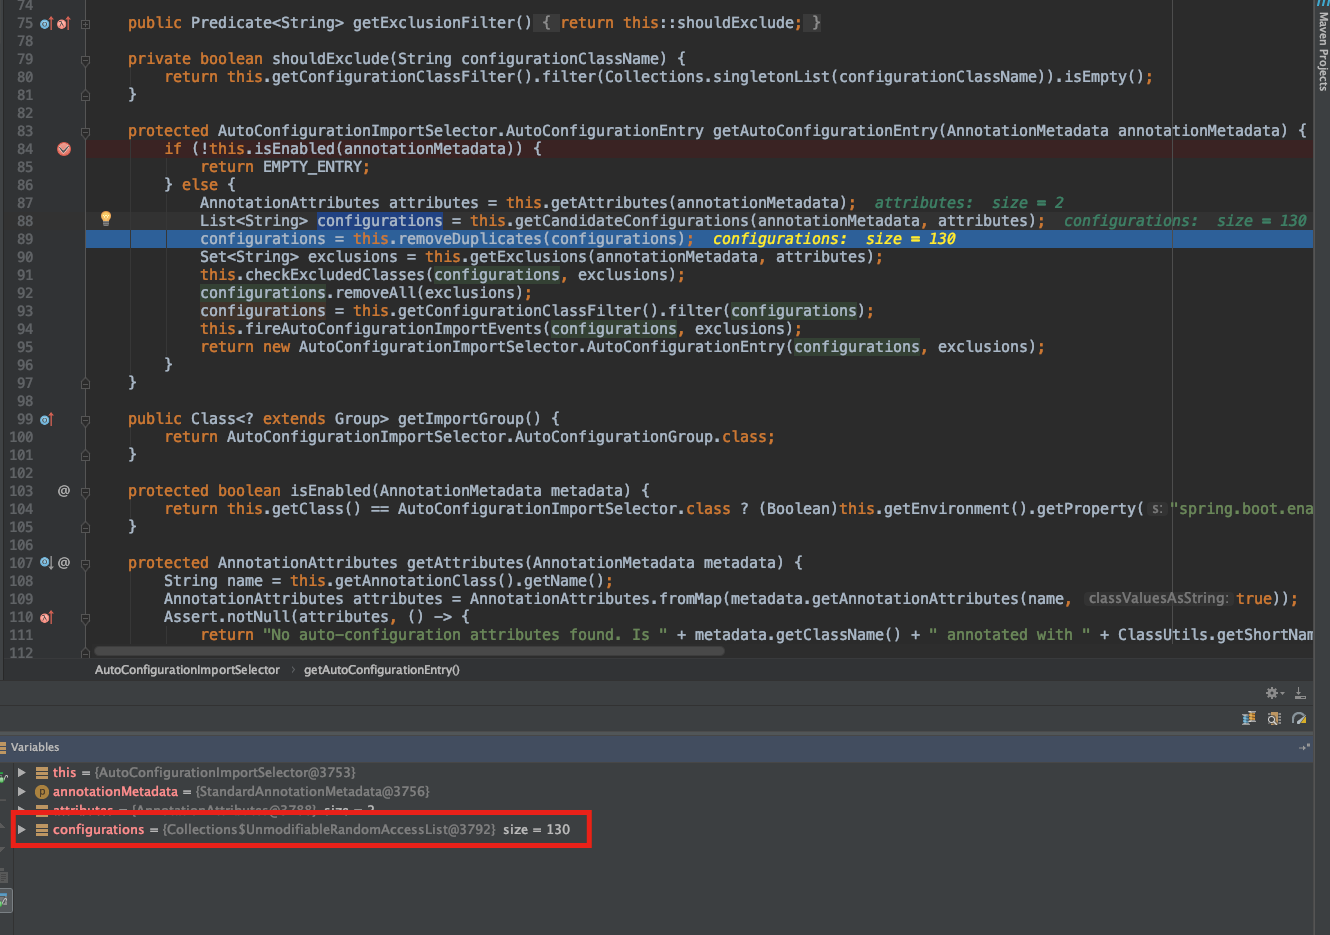
Task: Click the restore layout icon in debug toolbar
Action: pyautogui.click(x=1249, y=718)
